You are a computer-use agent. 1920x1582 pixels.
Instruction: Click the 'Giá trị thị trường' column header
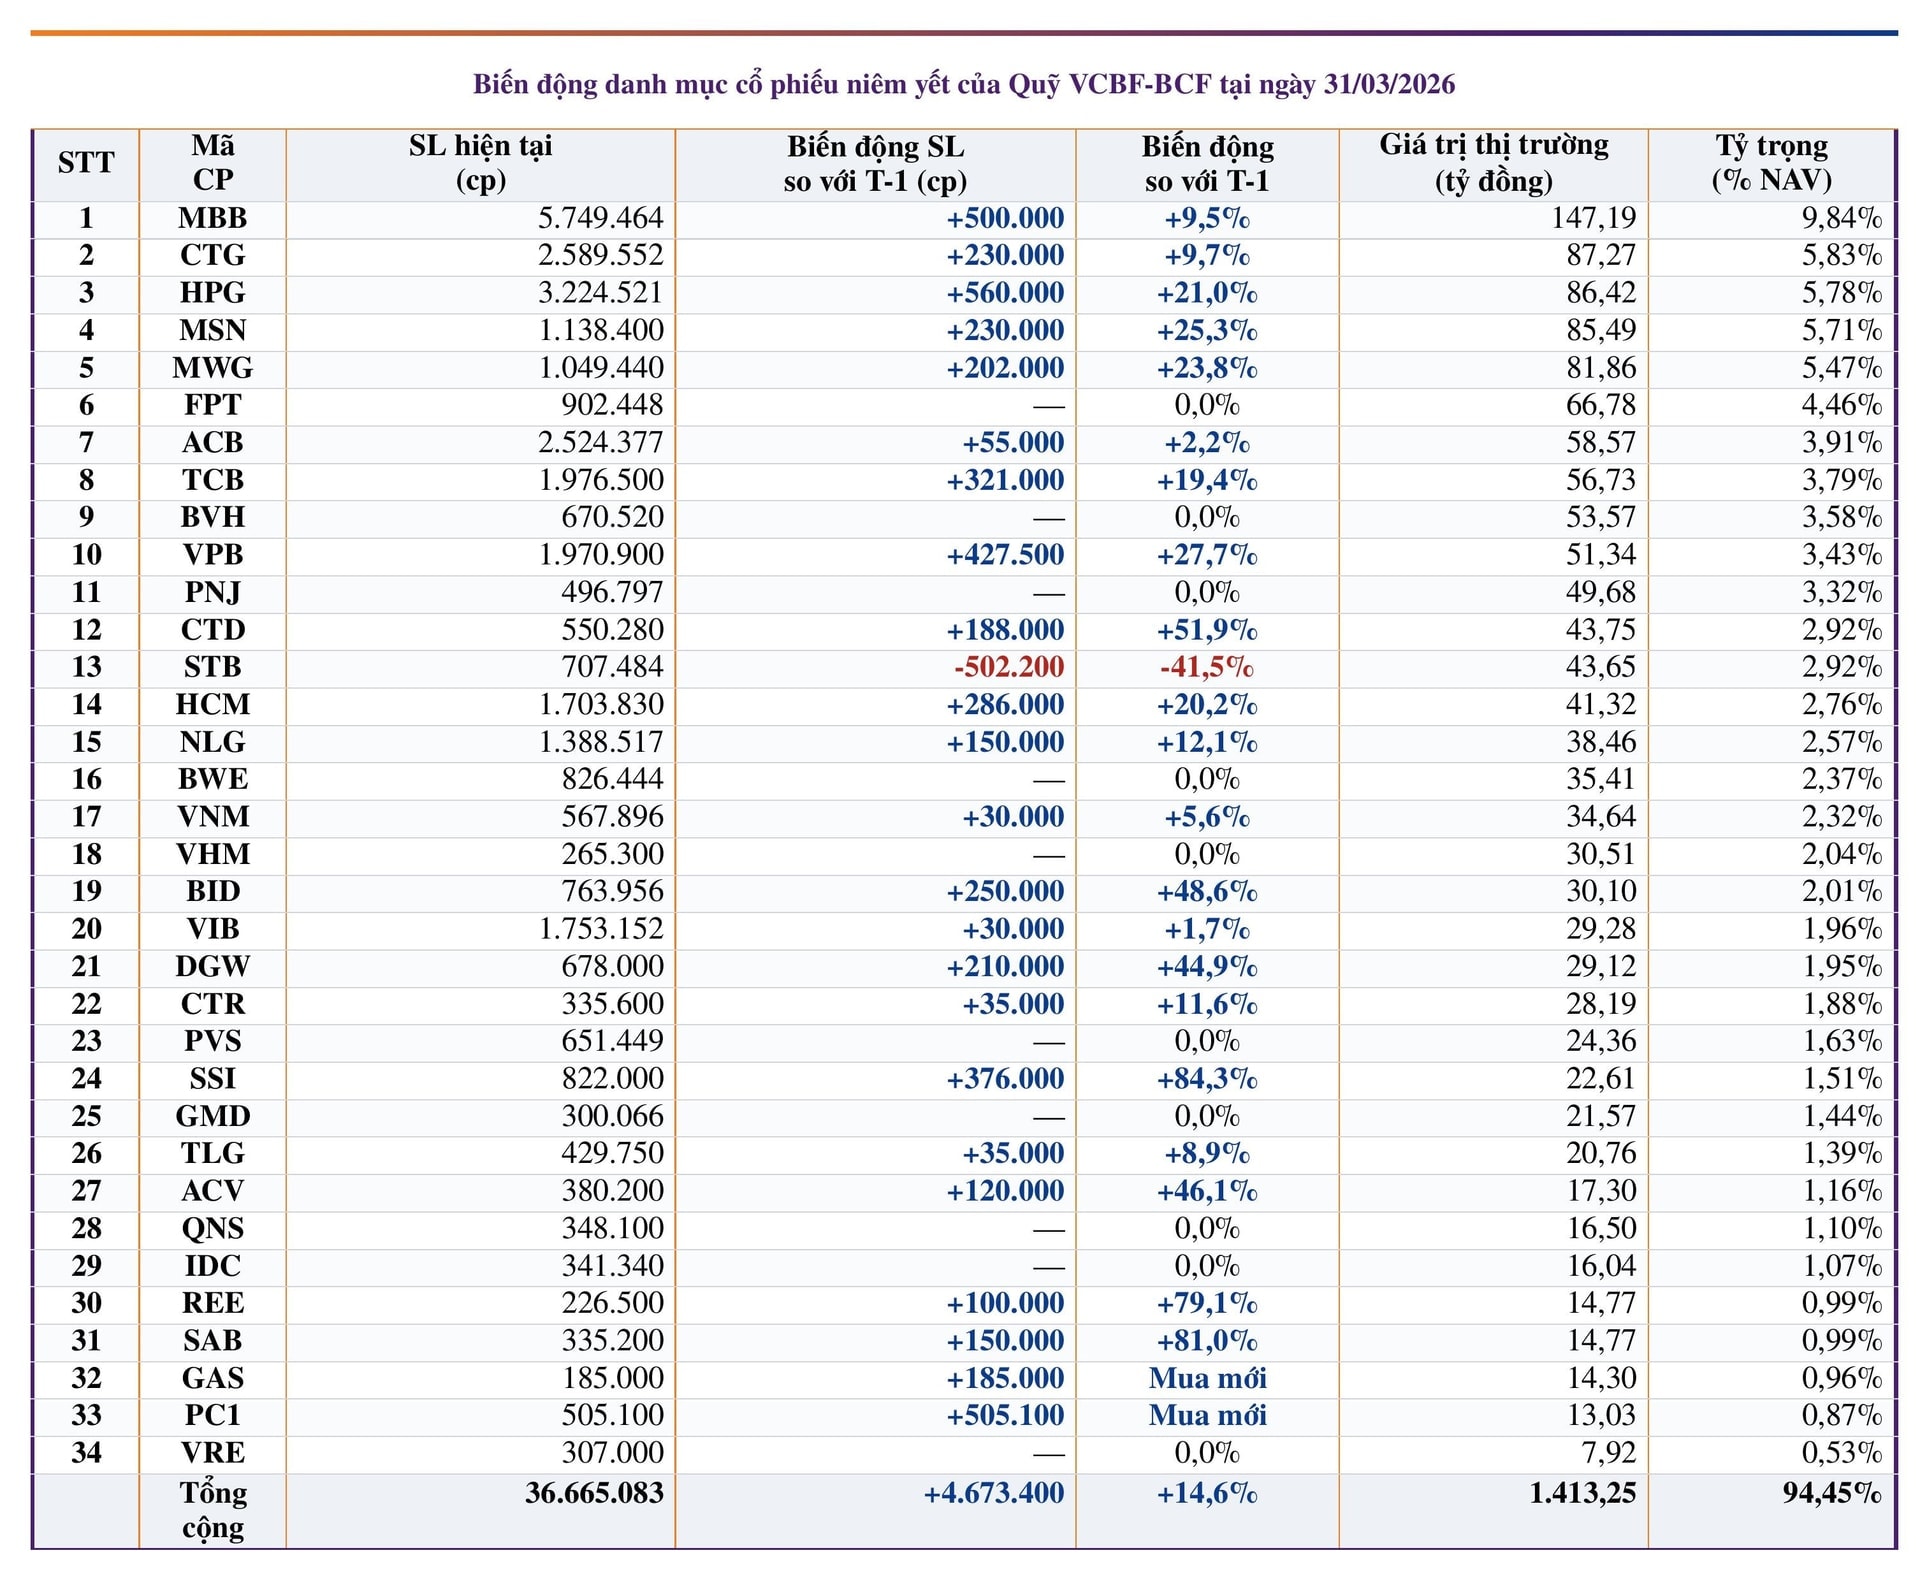click(1493, 163)
